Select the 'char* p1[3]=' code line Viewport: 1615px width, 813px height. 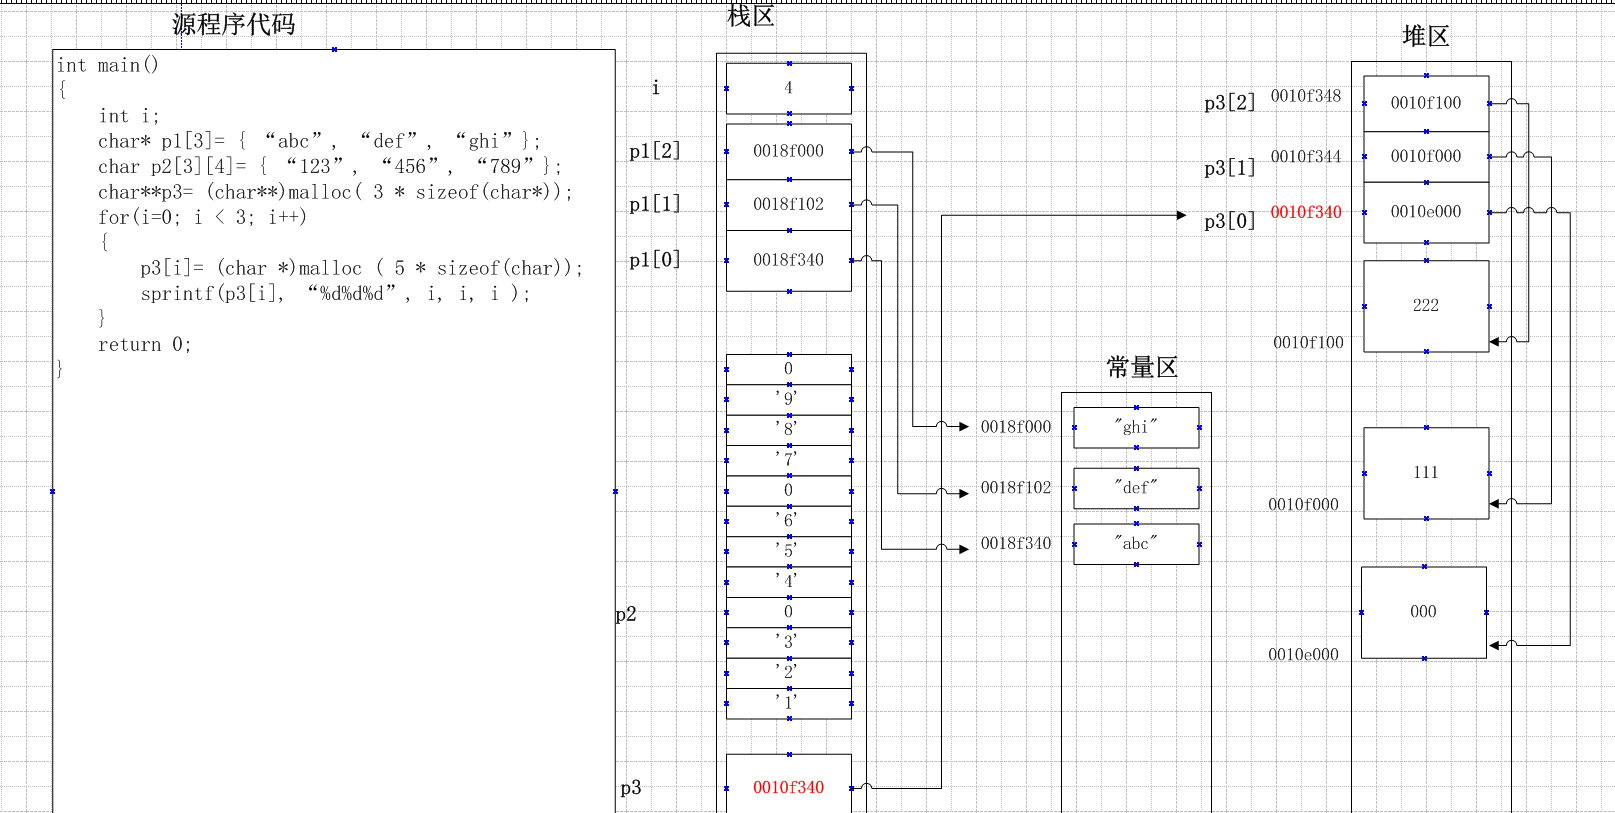point(319,141)
